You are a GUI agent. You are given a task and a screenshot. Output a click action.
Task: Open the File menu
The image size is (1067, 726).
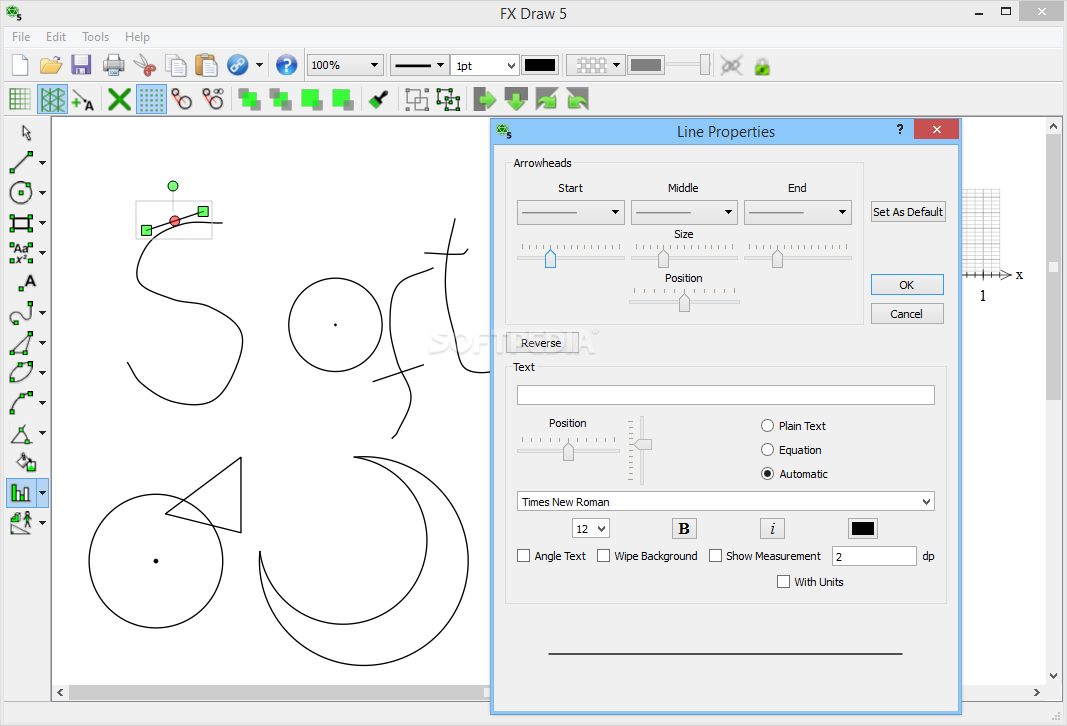(21, 37)
